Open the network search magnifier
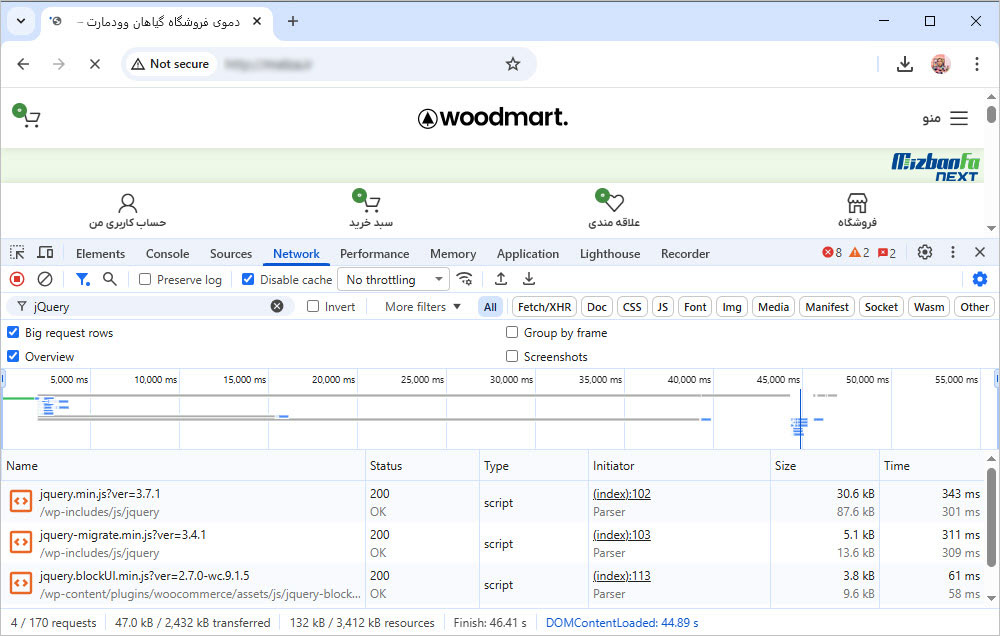Image resolution: width=1000 pixels, height=636 pixels. [110, 280]
